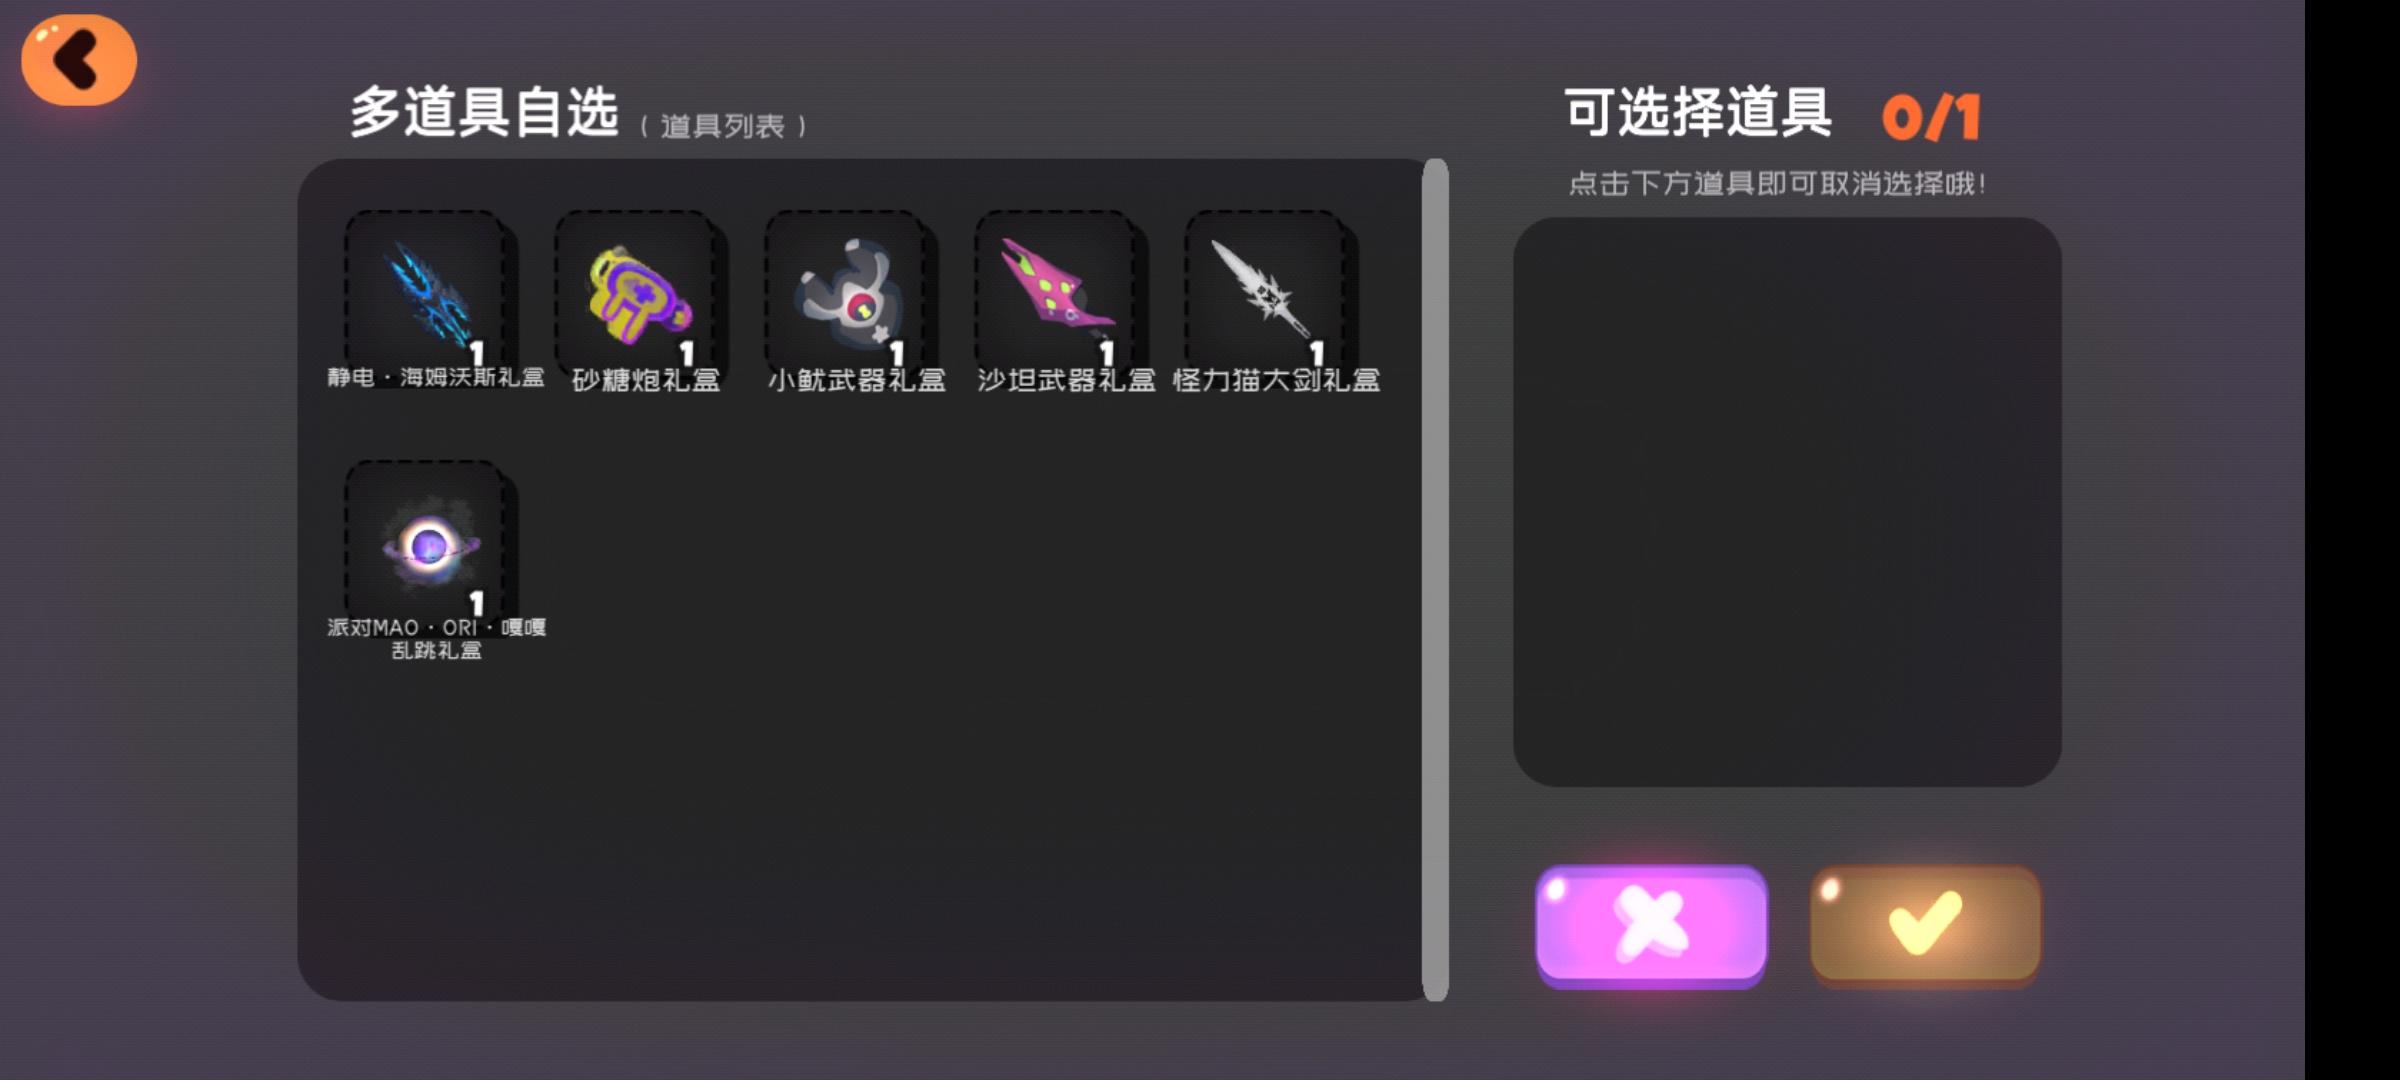Screen dimensions: 2400x1080
Task: Click the 小鱿武器礼盒 name label
Action: click(856, 381)
